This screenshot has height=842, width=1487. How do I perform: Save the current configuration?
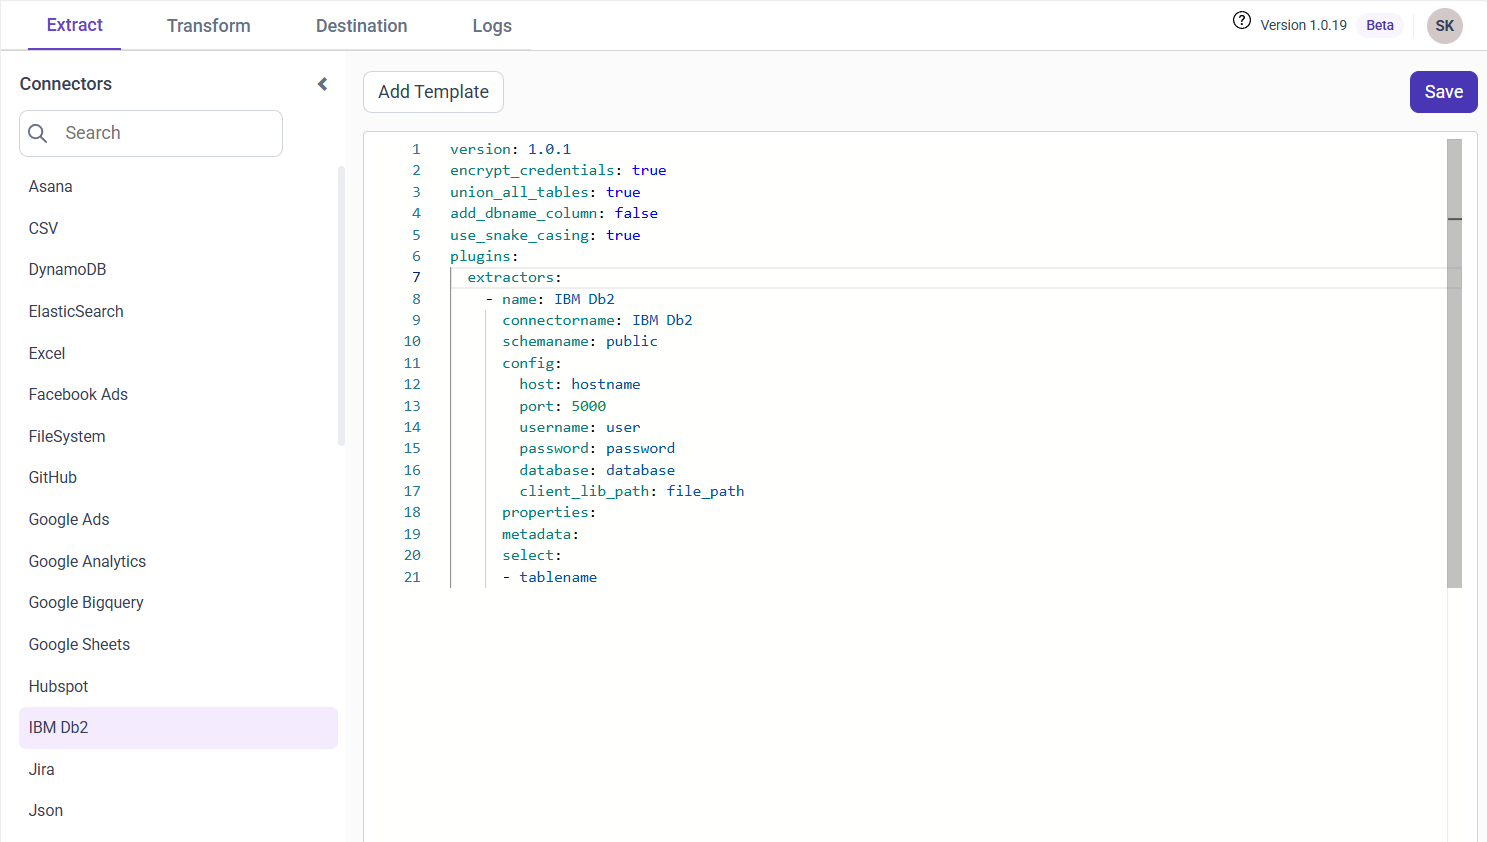click(x=1443, y=91)
